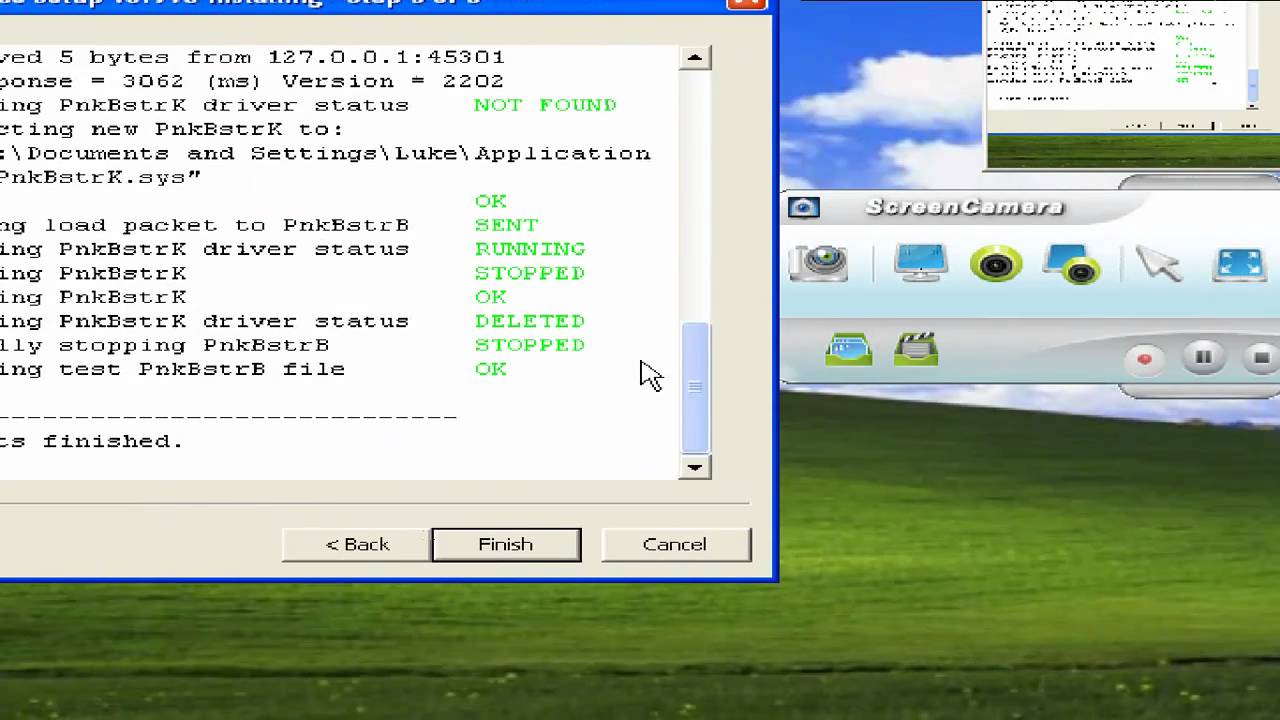
Task: Click the "PnkBstrK.sys" file name text
Action: [93, 177]
